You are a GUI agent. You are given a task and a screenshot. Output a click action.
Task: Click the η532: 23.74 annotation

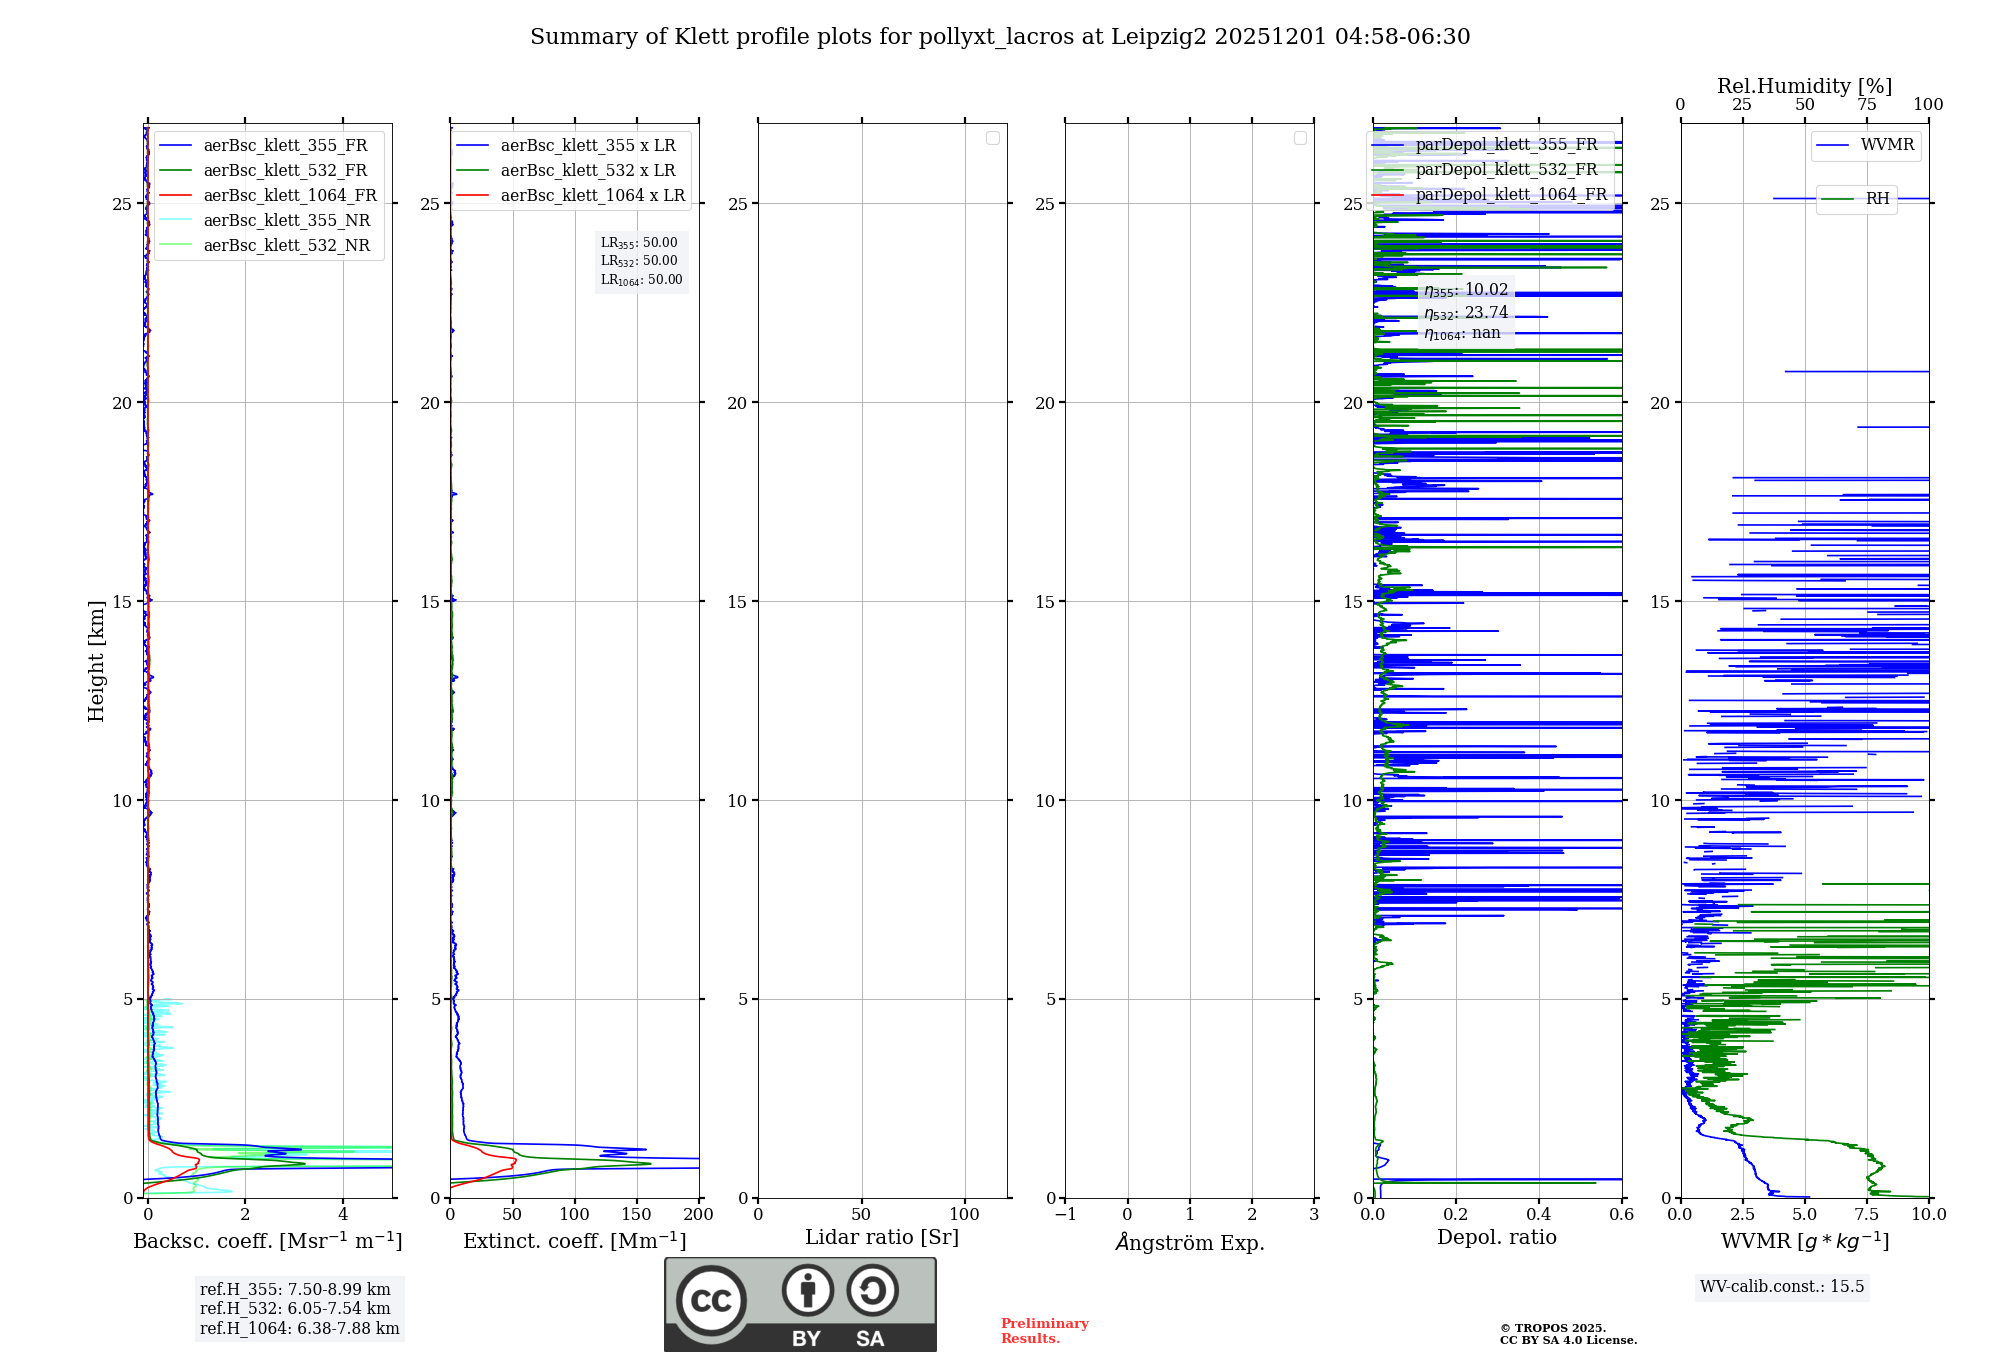pos(1465,313)
